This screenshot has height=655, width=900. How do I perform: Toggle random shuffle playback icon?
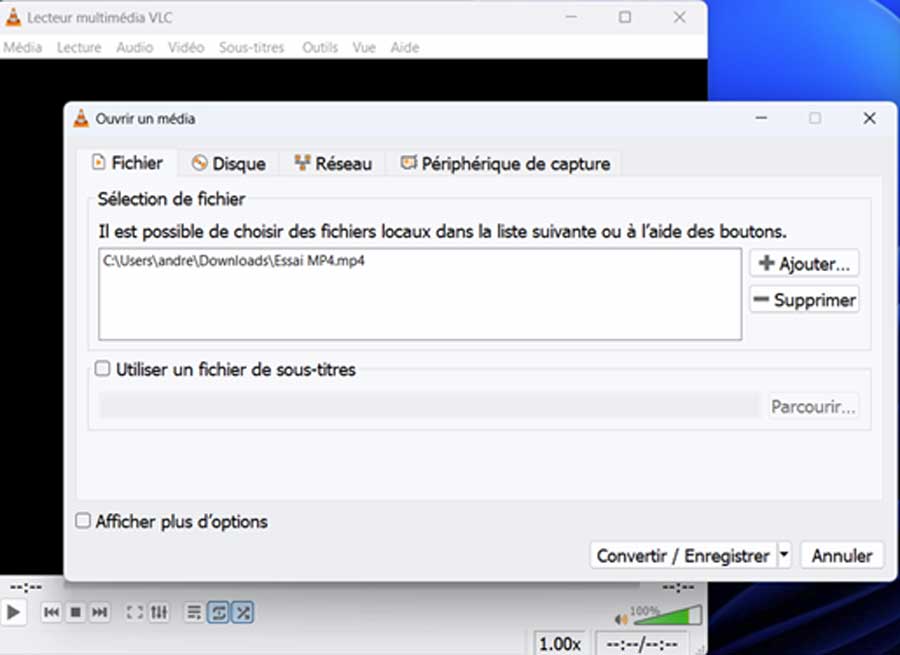(243, 613)
